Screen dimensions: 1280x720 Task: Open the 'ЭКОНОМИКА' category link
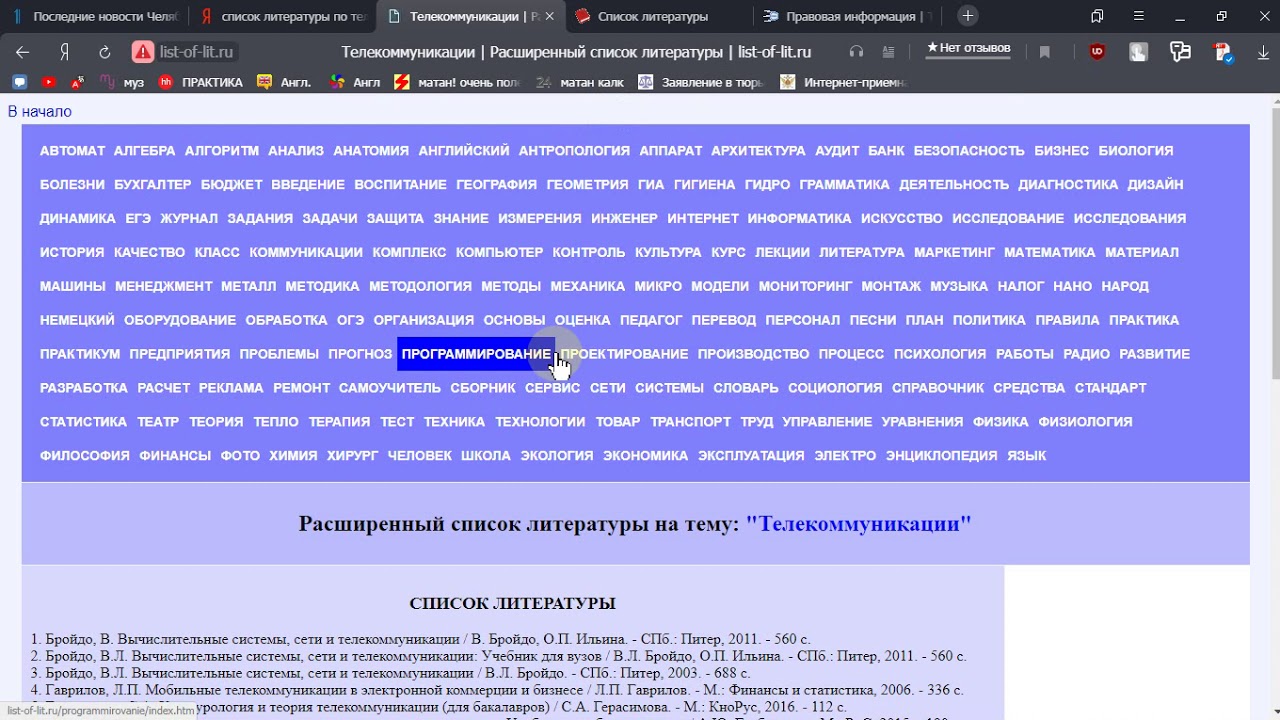(645, 456)
